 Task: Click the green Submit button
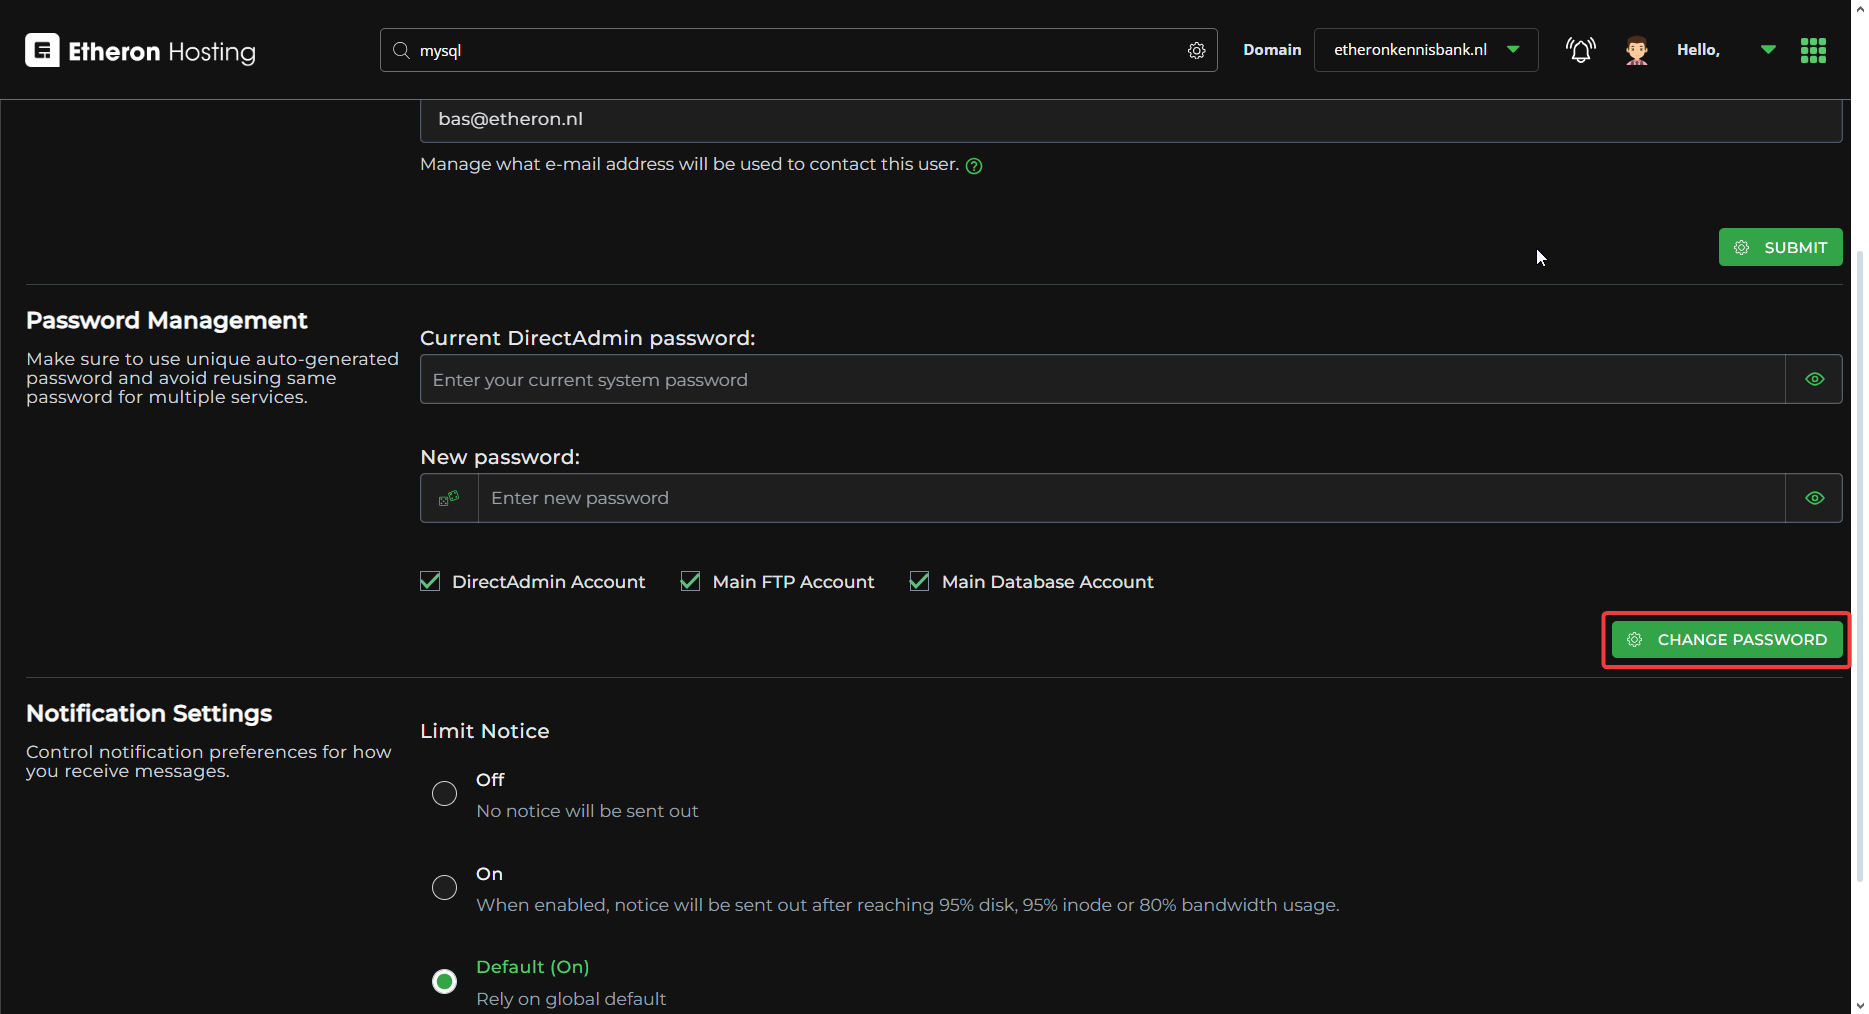pos(1780,247)
